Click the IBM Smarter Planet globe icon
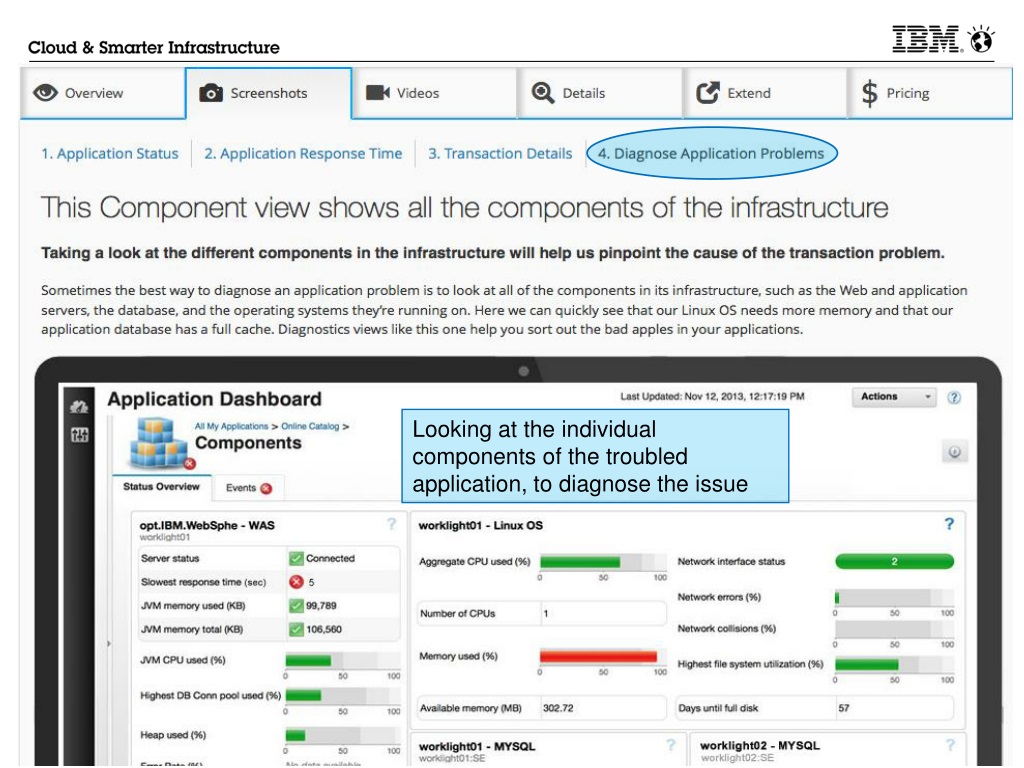The width and height of the screenshot is (1024, 768). click(x=981, y=39)
